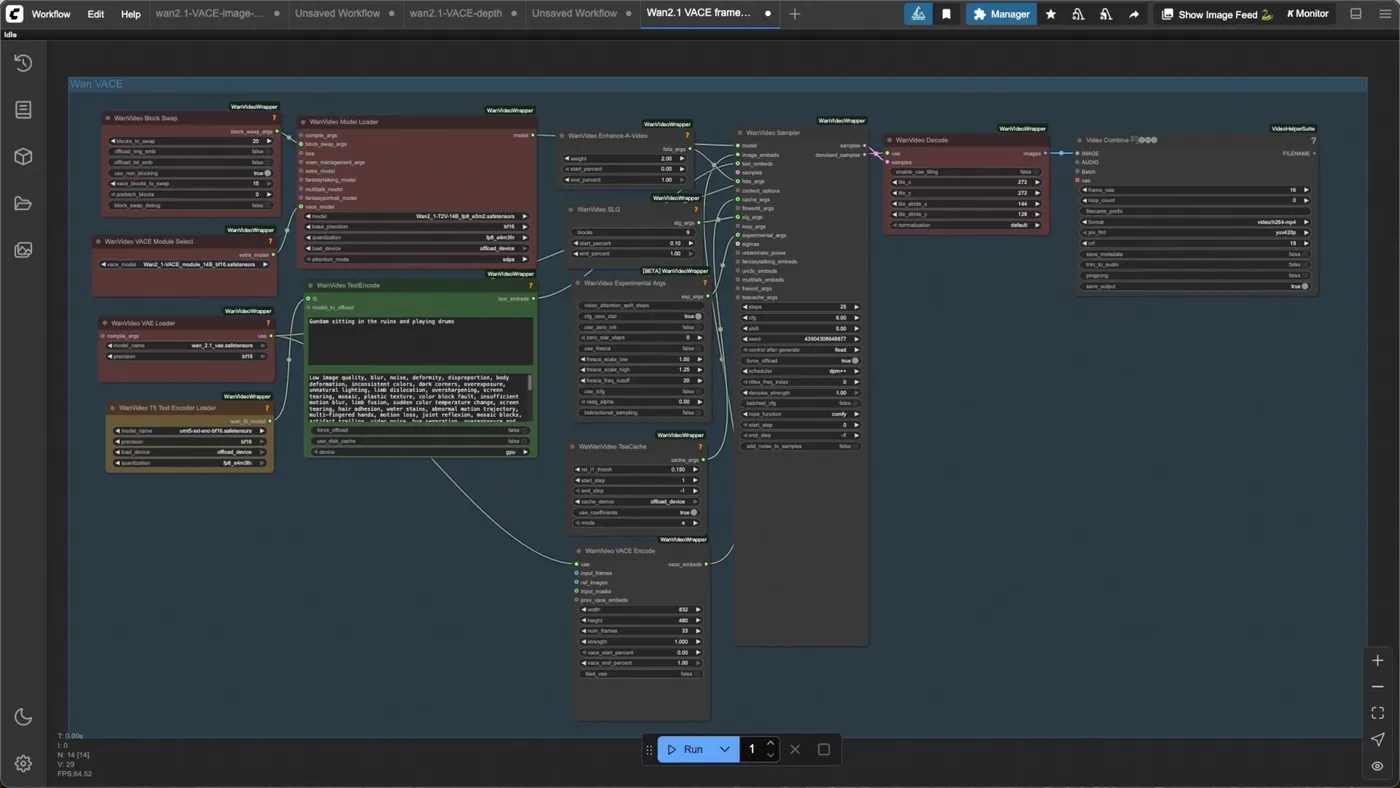Toggle save_output in Video Combine node
This screenshot has width=1400, height=788.
point(1196,286)
